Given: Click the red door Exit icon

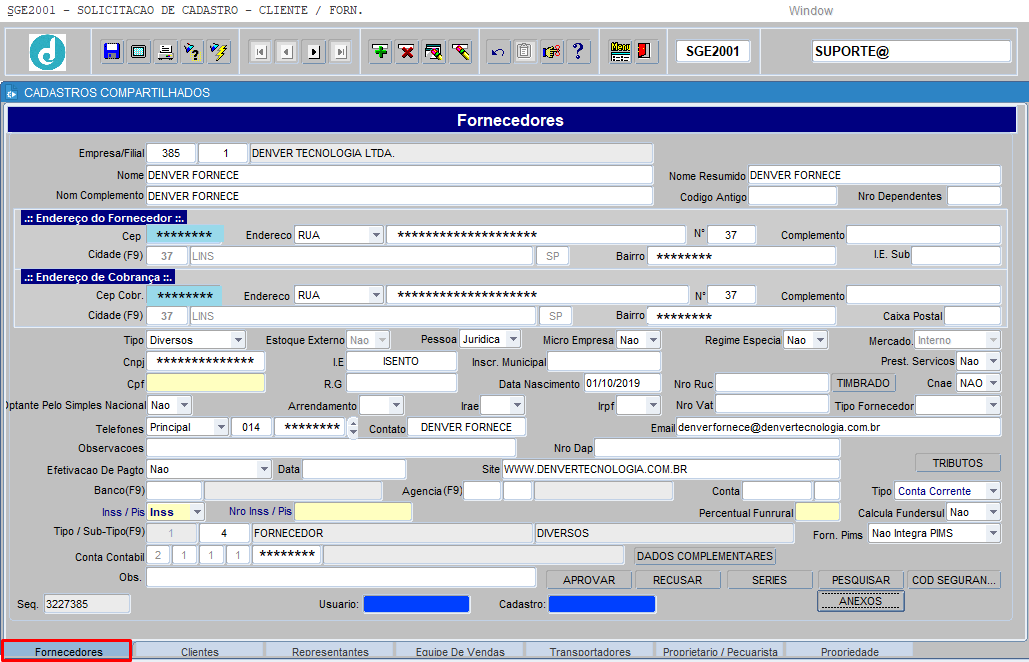Looking at the screenshot, I should [644, 51].
